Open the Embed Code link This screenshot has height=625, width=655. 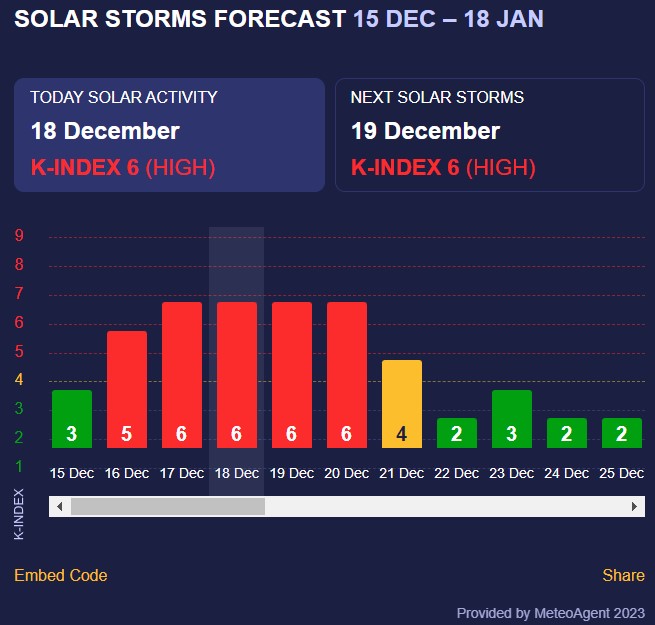(x=61, y=575)
